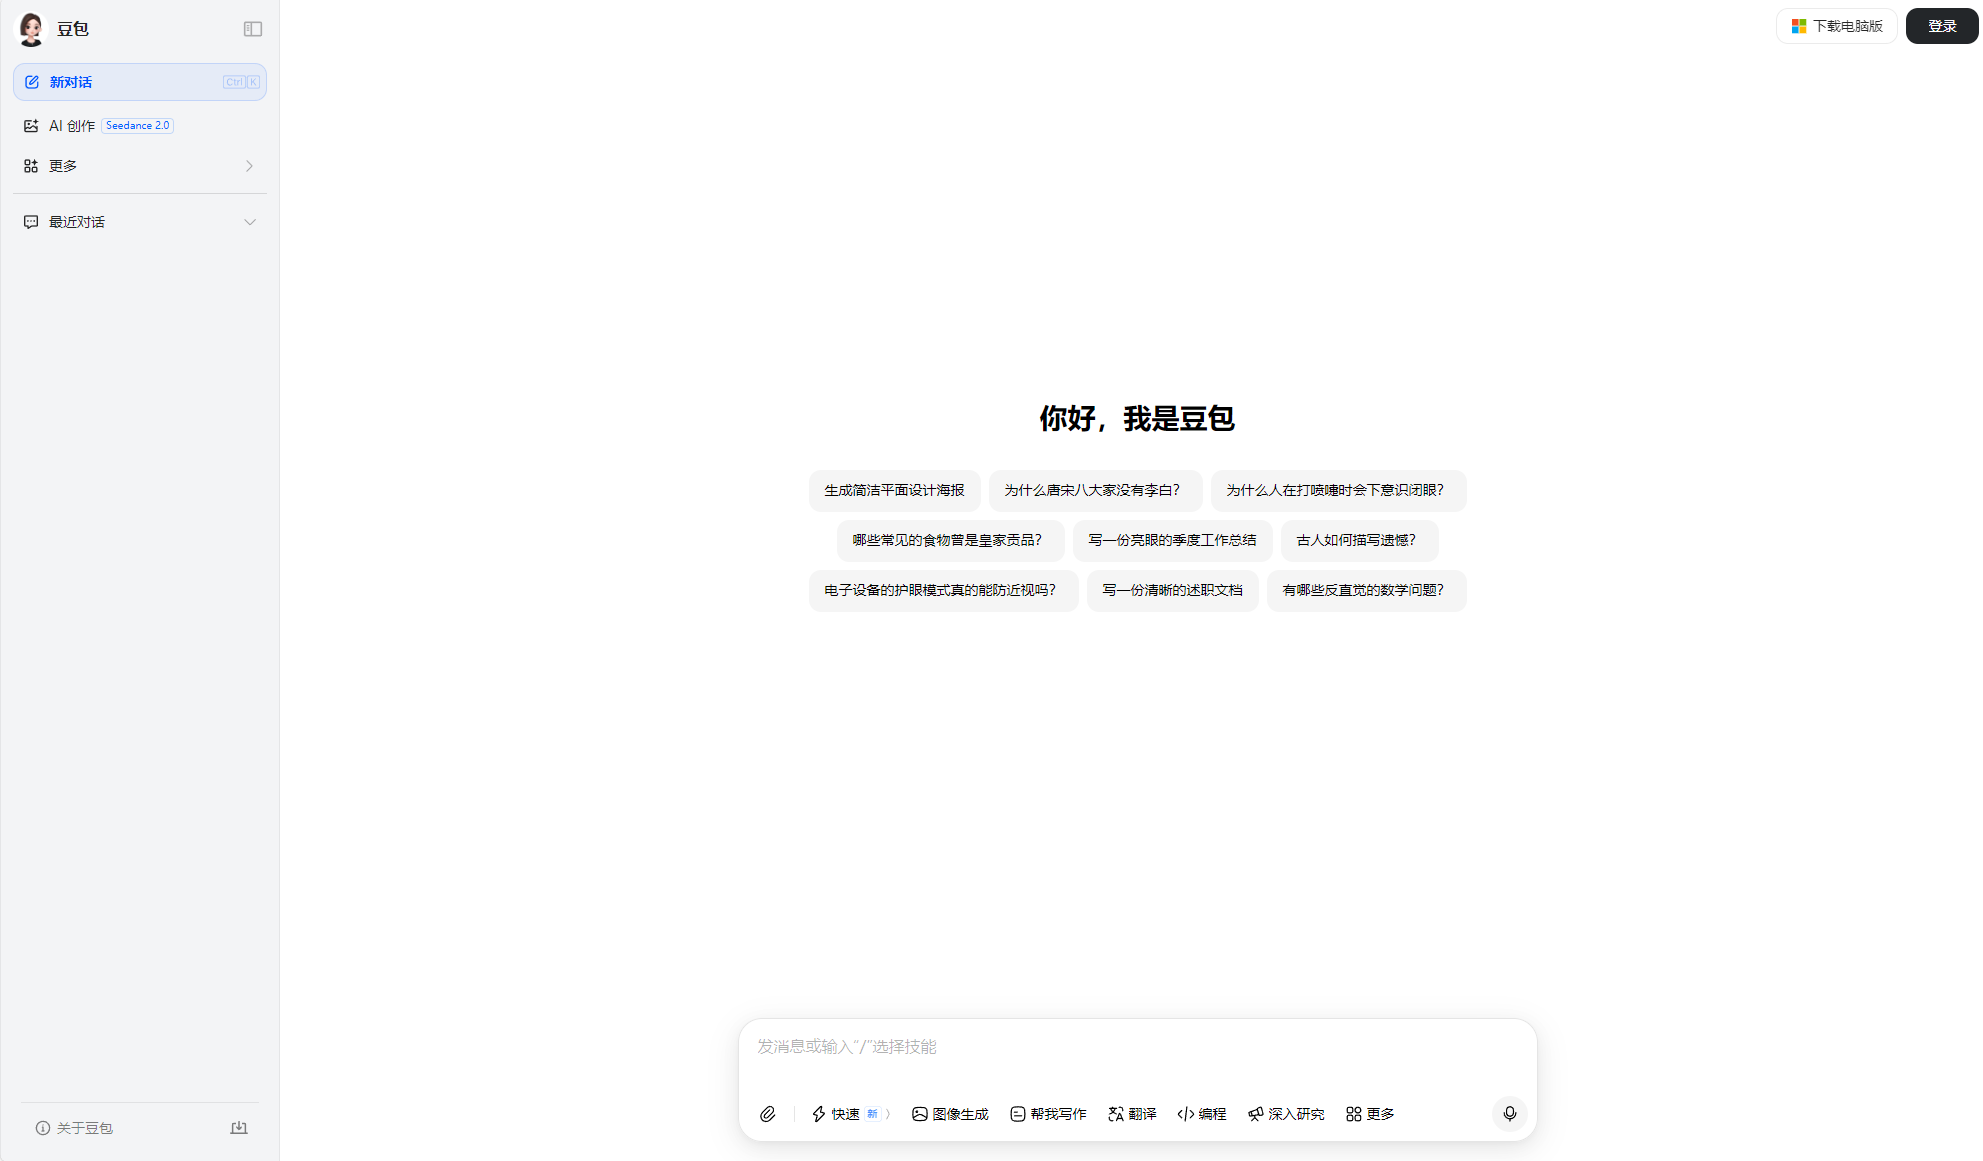
Task: Open the 编程 coding skill icon
Action: tap(1187, 1114)
